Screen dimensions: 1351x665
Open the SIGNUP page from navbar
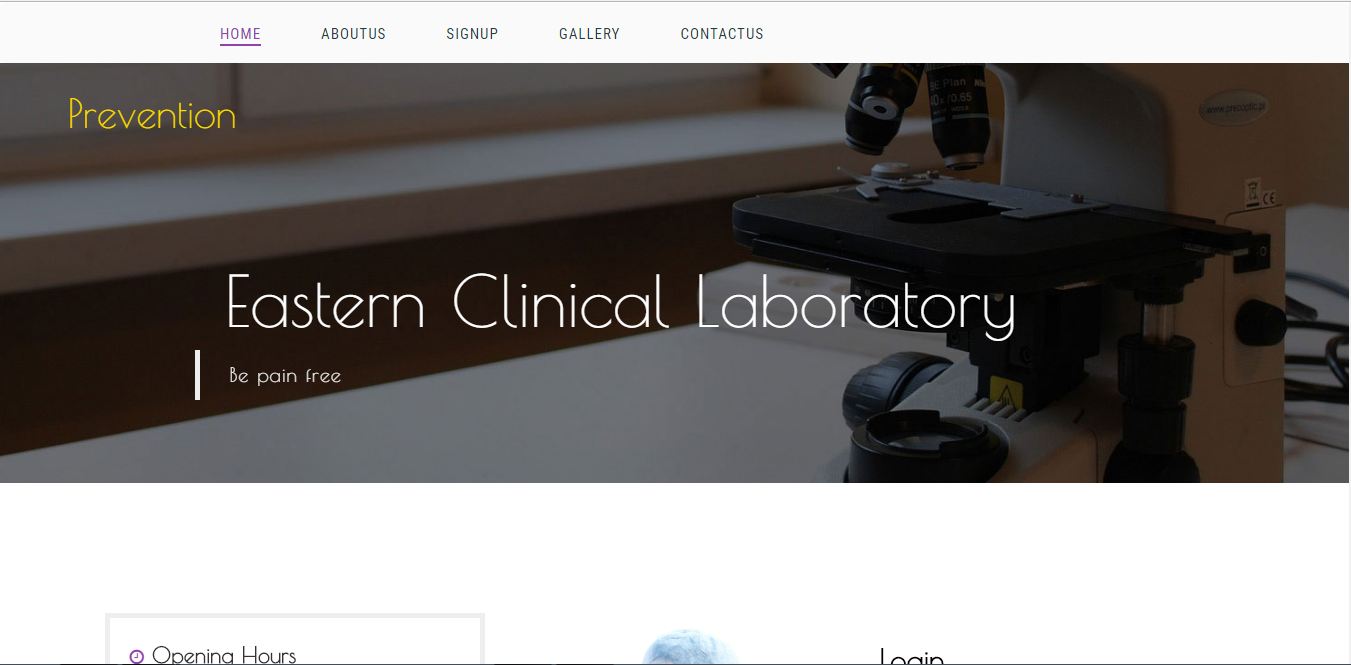(472, 34)
